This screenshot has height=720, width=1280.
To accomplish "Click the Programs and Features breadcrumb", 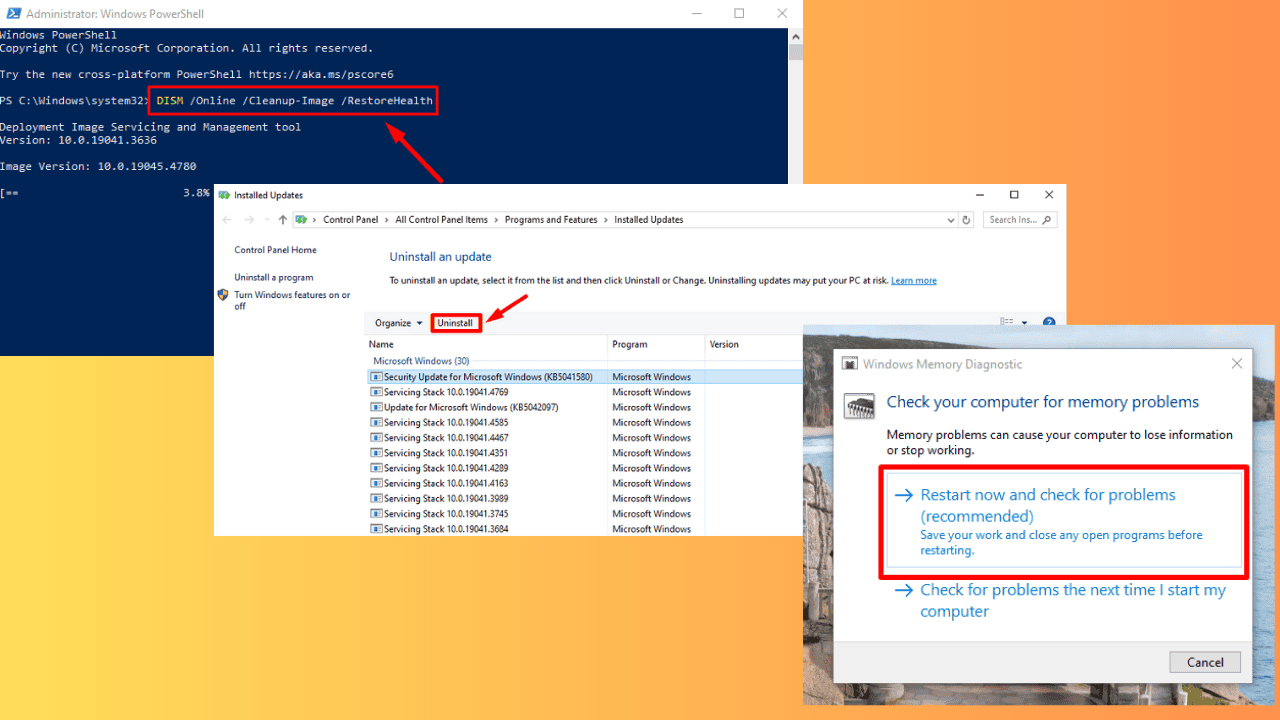I will click(551, 220).
